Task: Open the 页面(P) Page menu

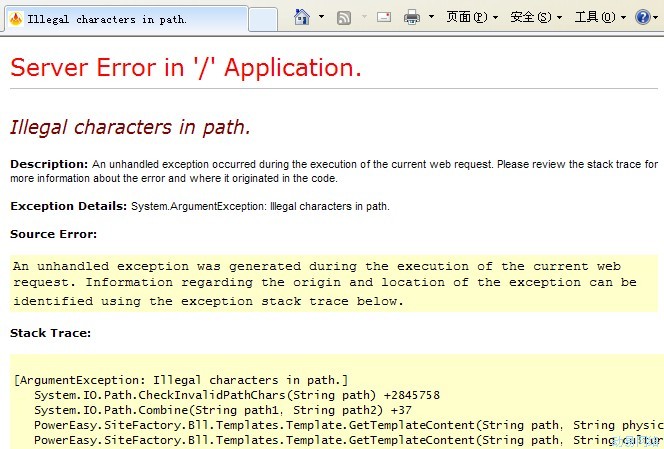Action: [472, 17]
